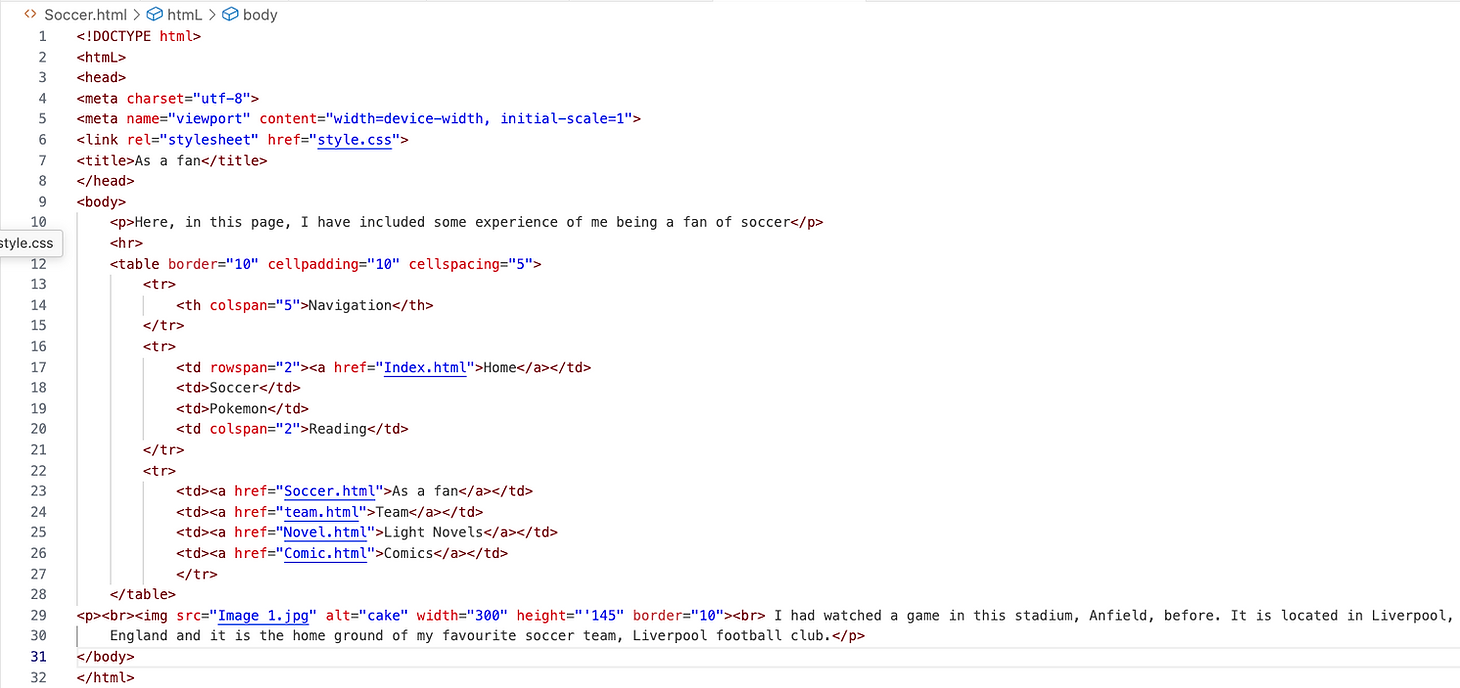Open the Soccer.html anchor link
Image resolution: width=1460 pixels, height=688 pixels.
(330, 491)
